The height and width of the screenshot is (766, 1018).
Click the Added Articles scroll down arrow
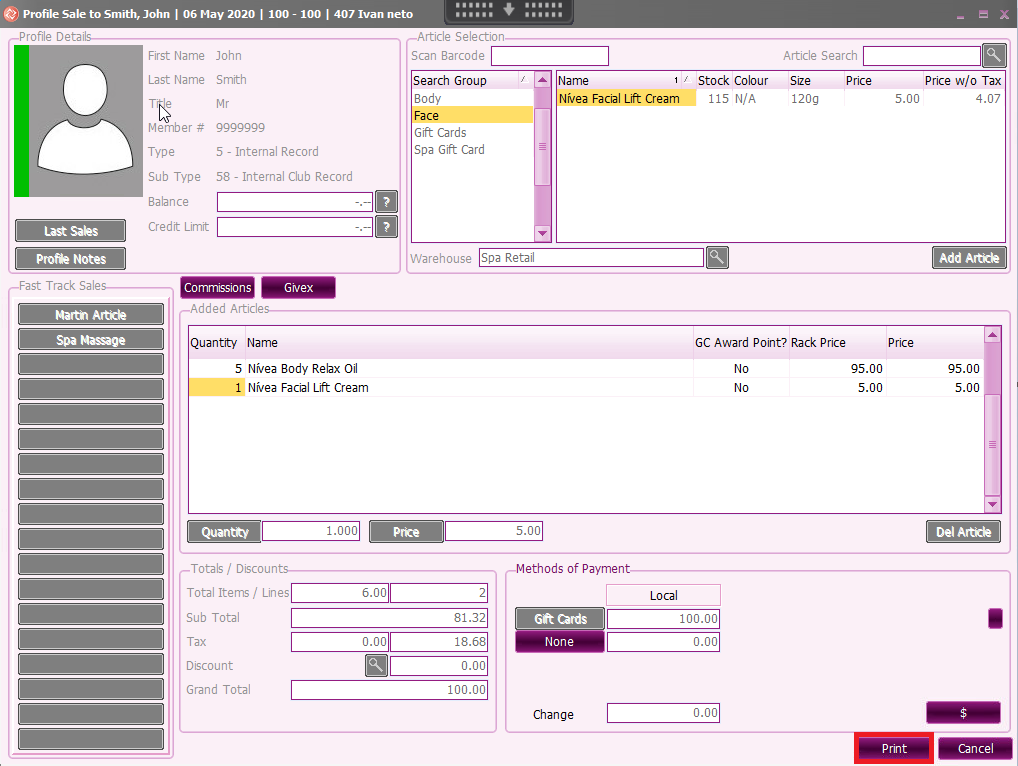tap(992, 504)
